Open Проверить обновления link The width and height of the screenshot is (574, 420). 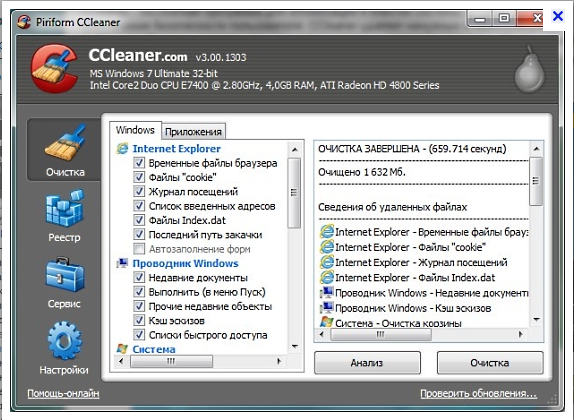tap(478, 393)
